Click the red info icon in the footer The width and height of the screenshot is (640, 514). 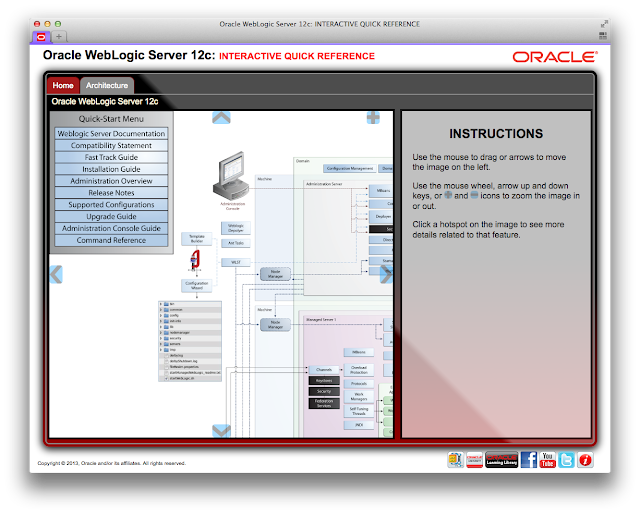(x=585, y=460)
